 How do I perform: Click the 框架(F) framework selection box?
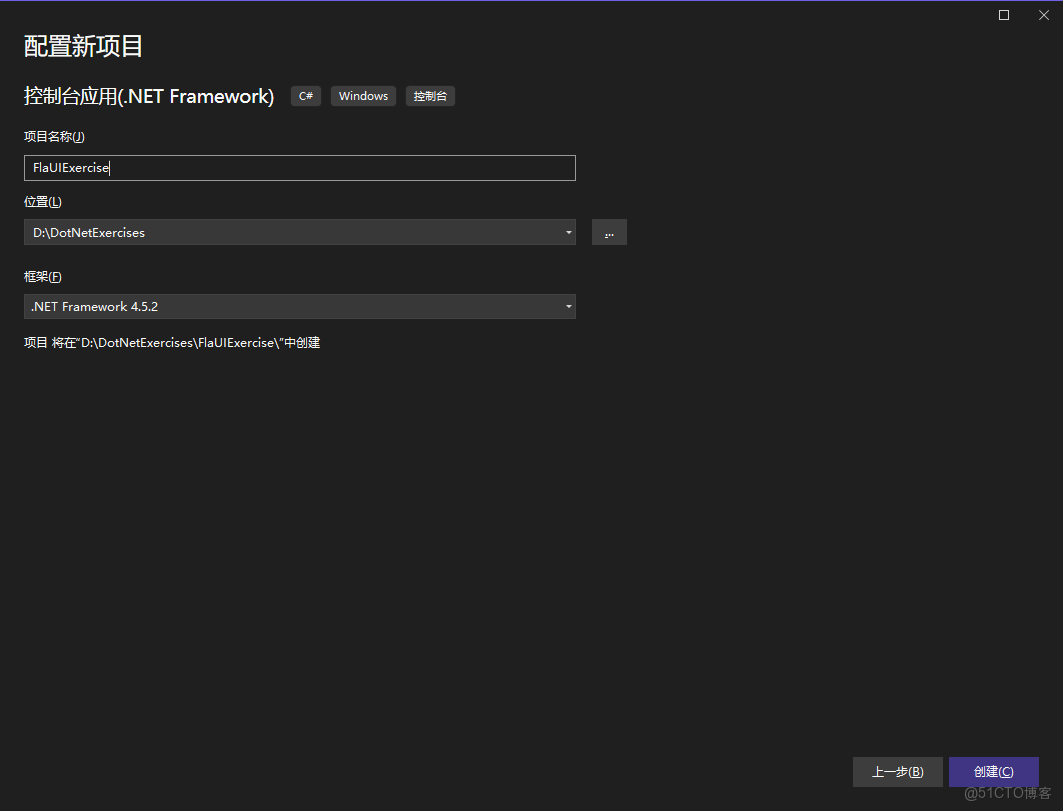pyautogui.click(x=300, y=307)
